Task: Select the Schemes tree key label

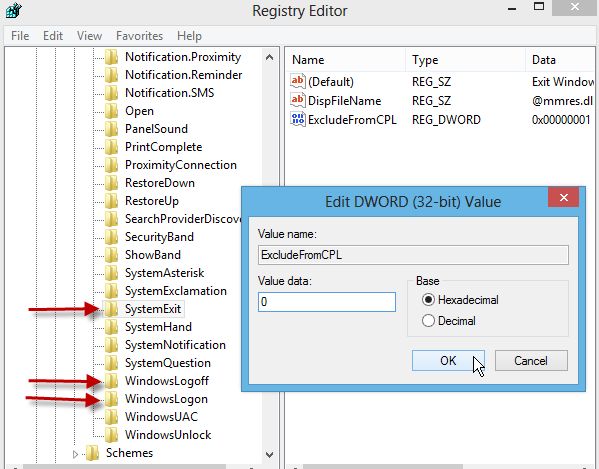Action: click(130, 453)
